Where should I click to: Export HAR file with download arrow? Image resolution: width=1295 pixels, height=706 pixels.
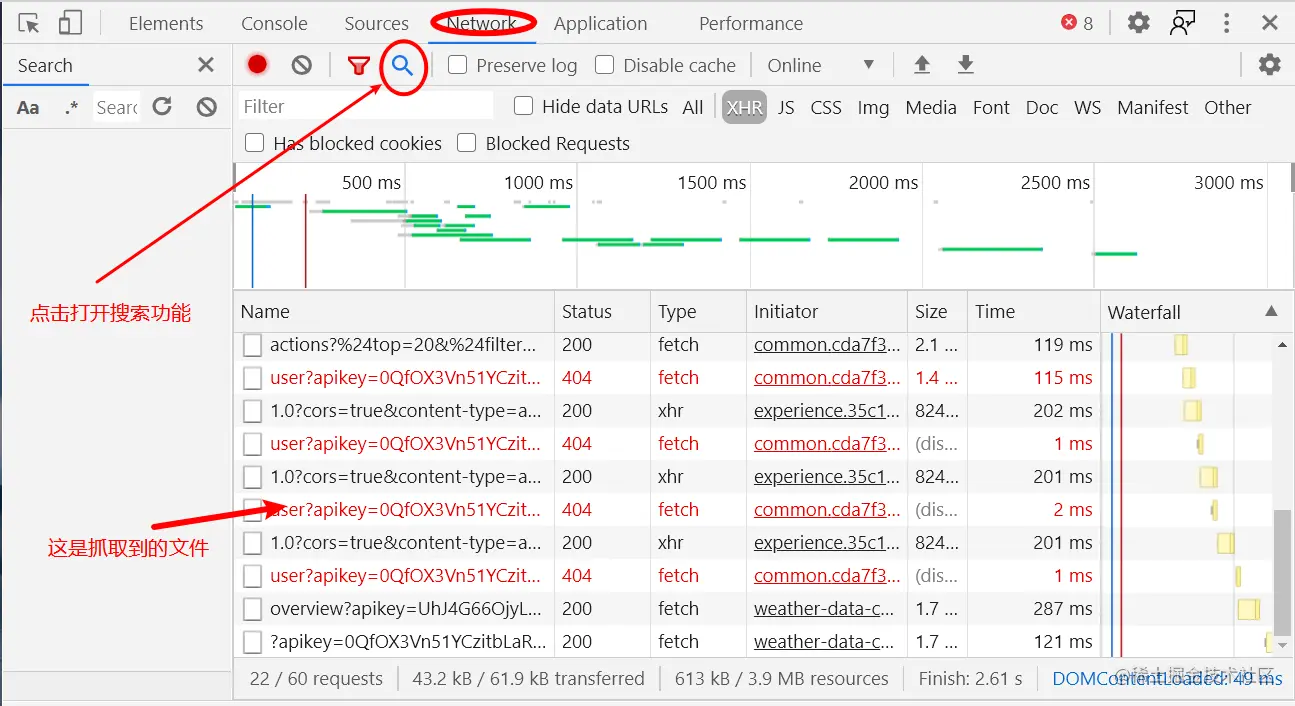965,65
